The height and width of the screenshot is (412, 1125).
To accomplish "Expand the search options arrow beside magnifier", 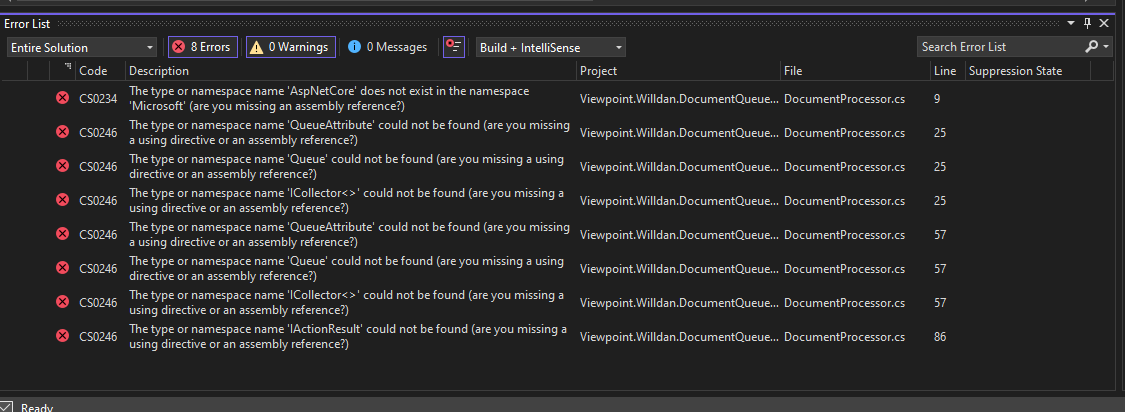I will pyautogui.click(x=1106, y=47).
